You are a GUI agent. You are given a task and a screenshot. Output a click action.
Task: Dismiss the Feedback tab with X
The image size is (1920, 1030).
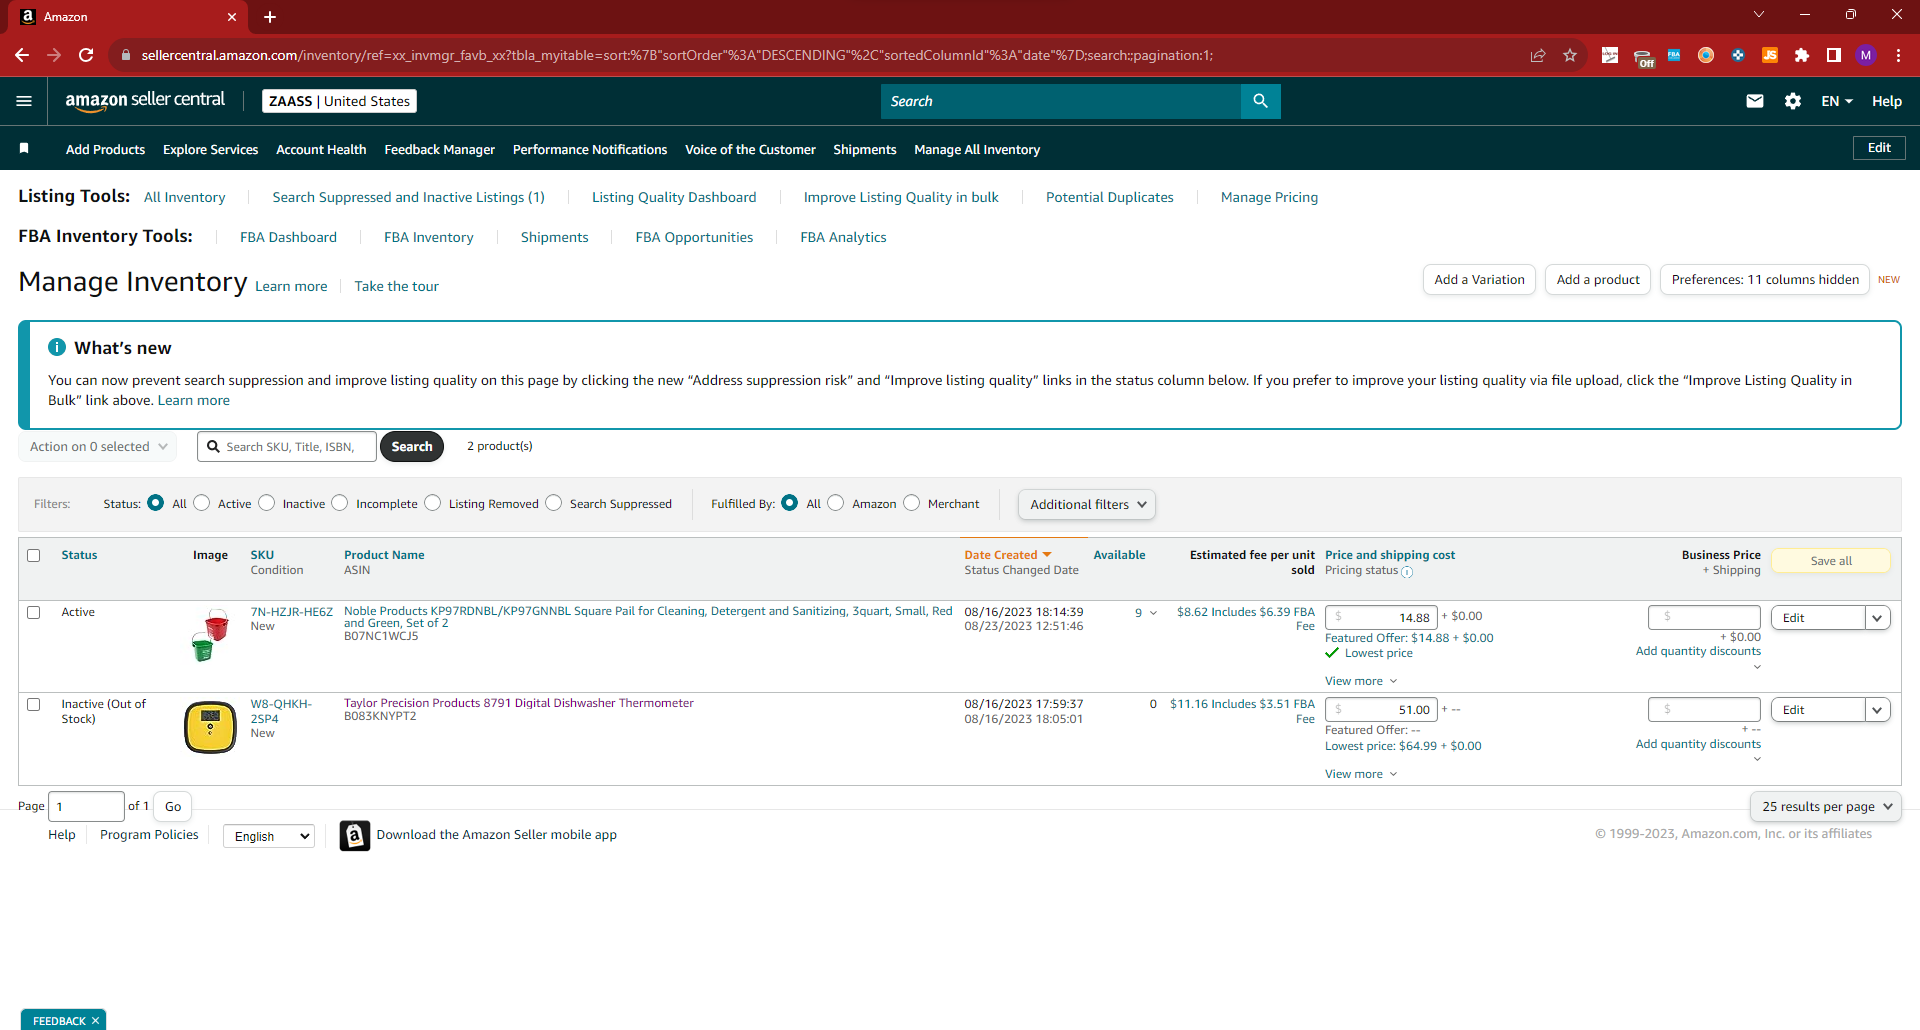(95, 1021)
